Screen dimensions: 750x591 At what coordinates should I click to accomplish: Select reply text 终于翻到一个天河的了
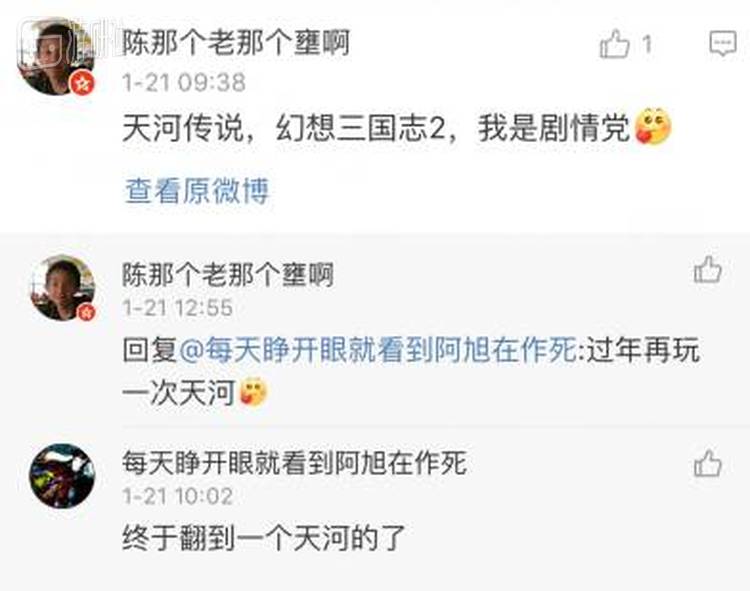[264, 538]
